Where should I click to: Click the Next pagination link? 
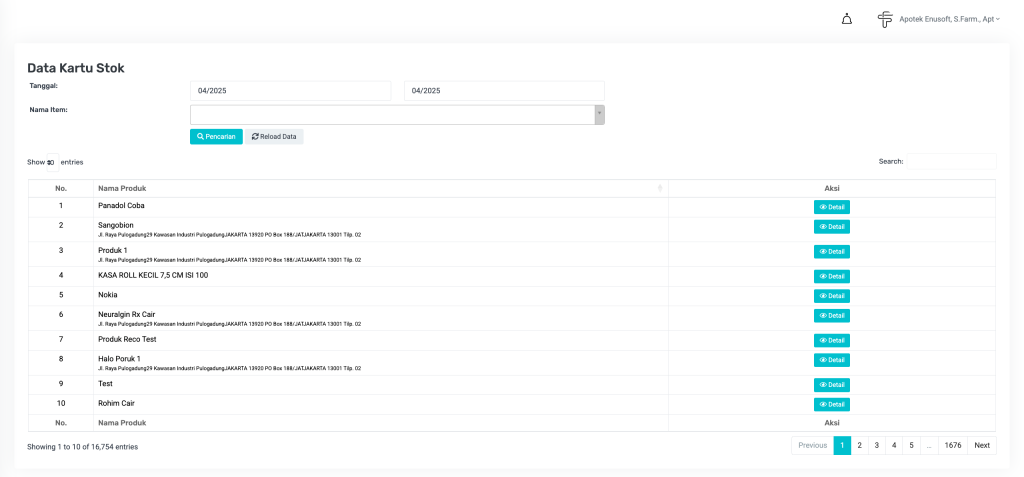click(982, 446)
